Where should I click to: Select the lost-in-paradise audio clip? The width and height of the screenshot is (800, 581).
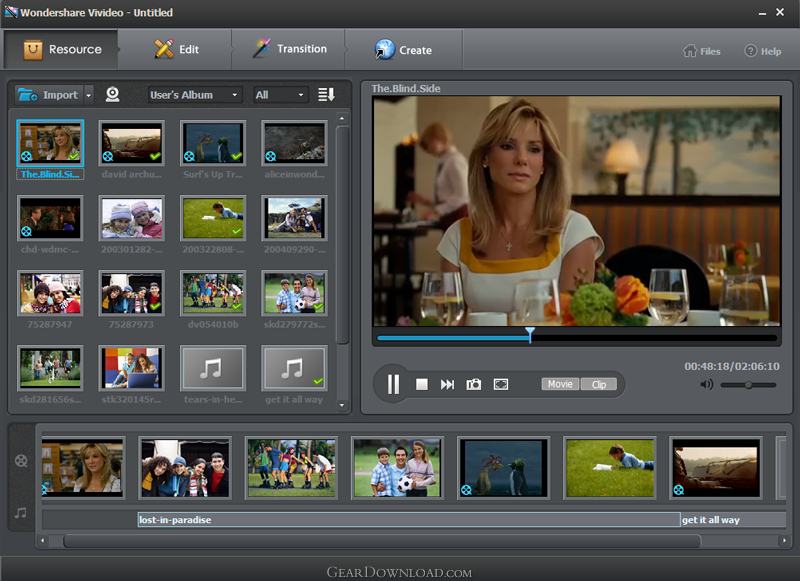[x=409, y=520]
